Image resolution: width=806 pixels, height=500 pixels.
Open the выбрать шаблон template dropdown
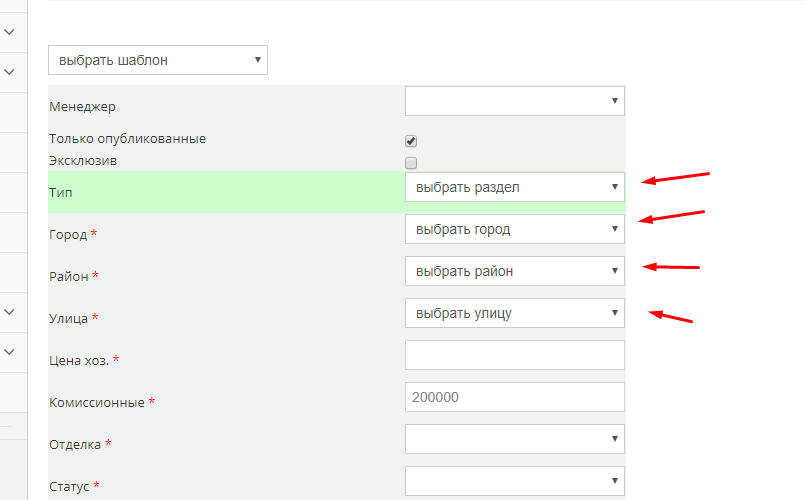[158, 60]
